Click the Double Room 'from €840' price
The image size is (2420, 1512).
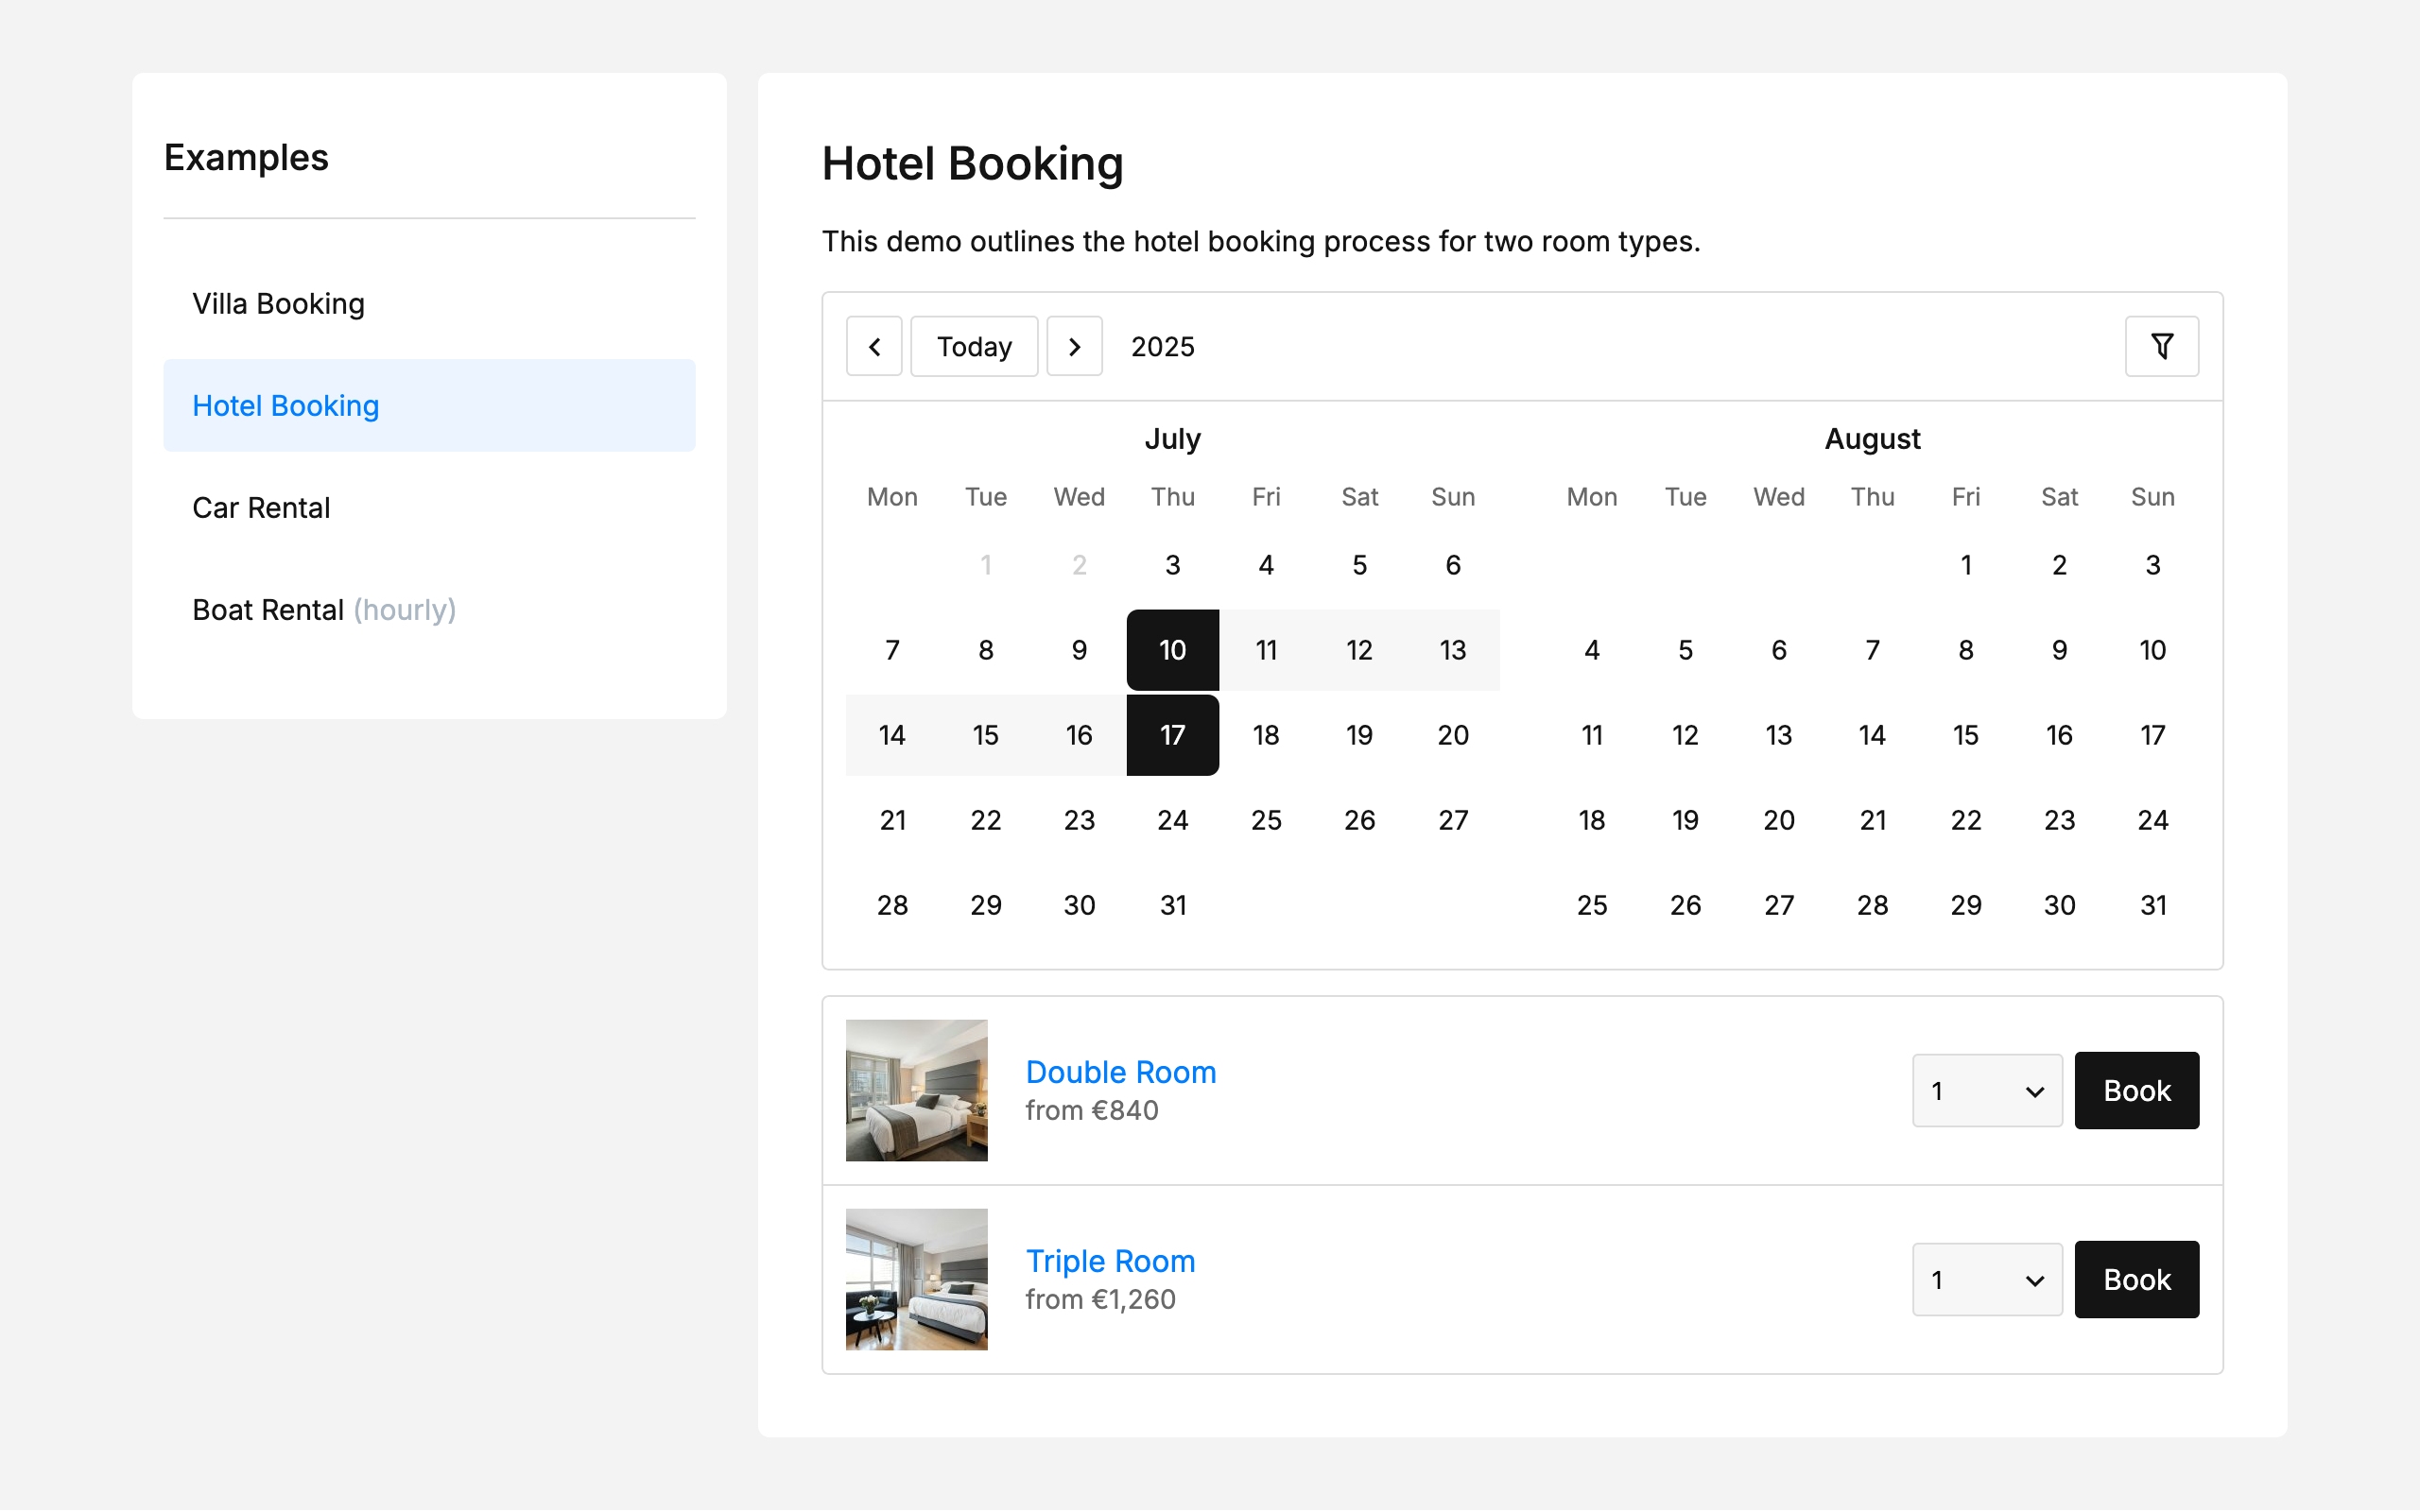pos(1091,1110)
